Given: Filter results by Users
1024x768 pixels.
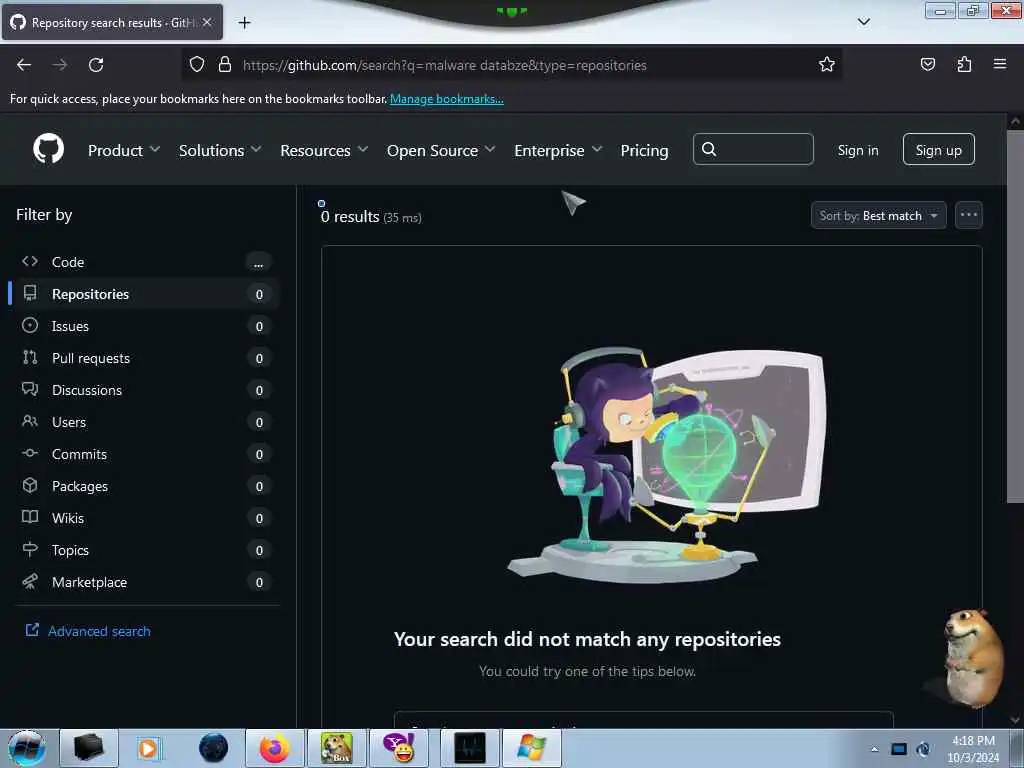Looking at the screenshot, I should click(x=146, y=422).
